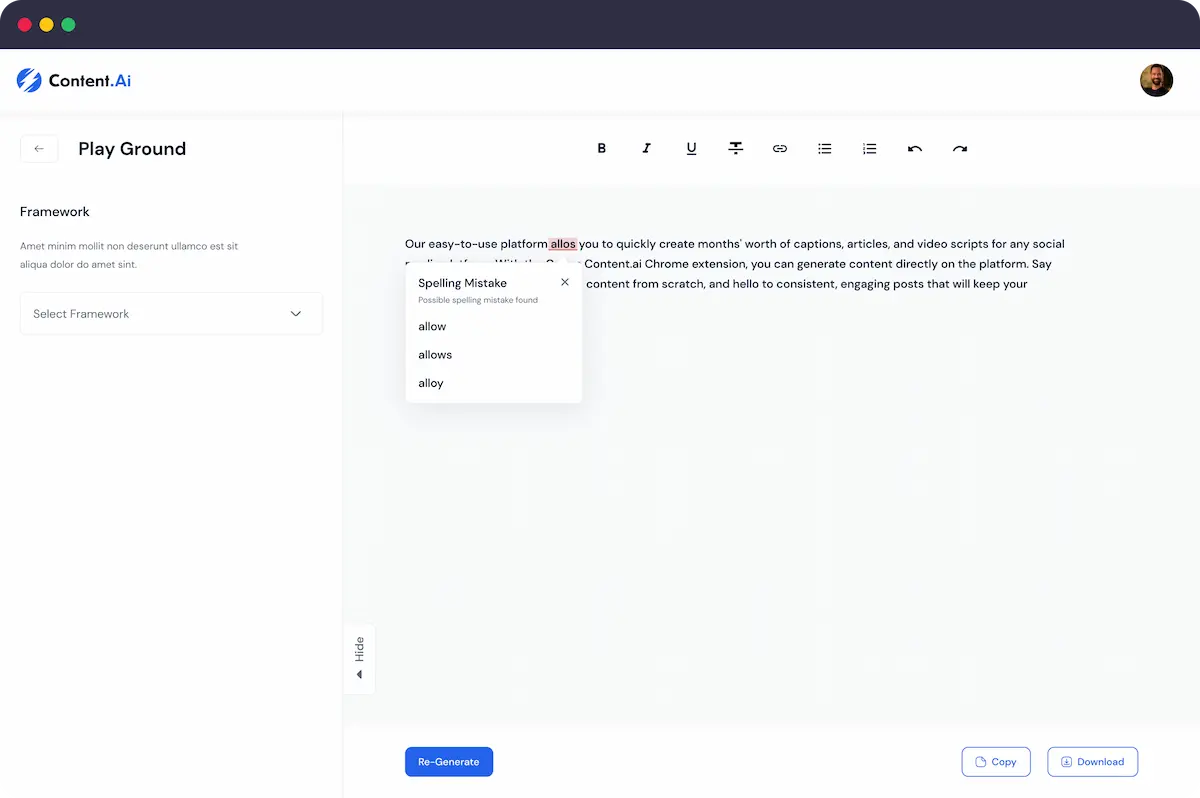Hide the sidebar panel
Viewport: 1200px width, 798px height.
pyautogui.click(x=359, y=658)
